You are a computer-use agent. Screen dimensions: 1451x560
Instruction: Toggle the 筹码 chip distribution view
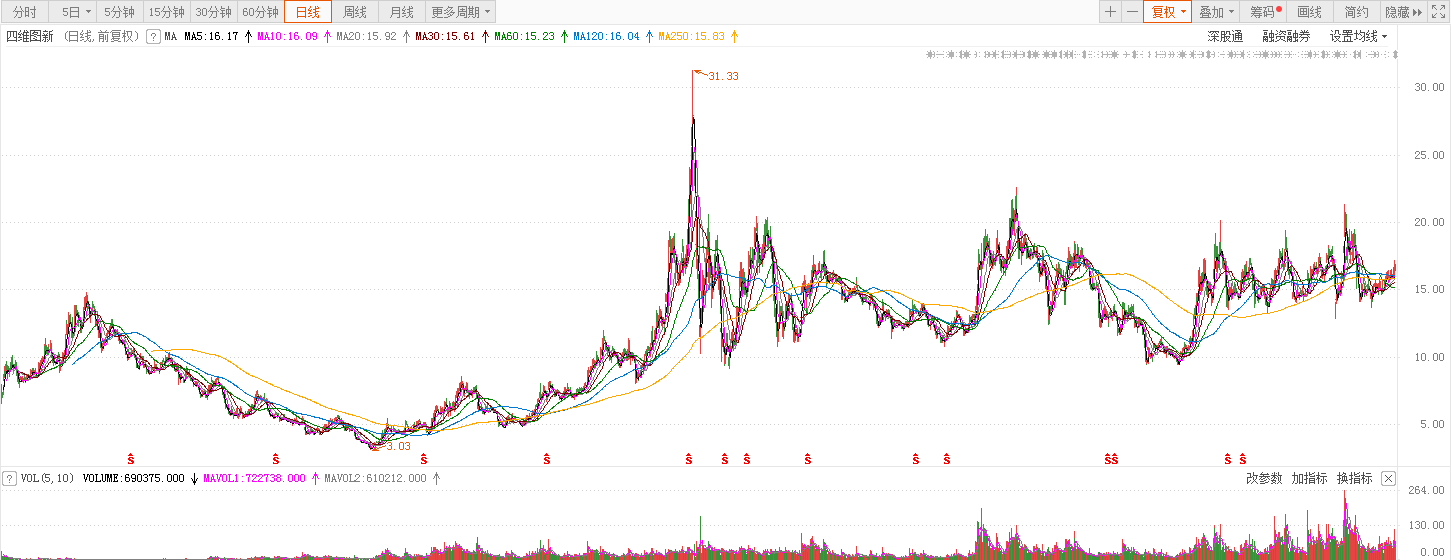[x=1265, y=12]
